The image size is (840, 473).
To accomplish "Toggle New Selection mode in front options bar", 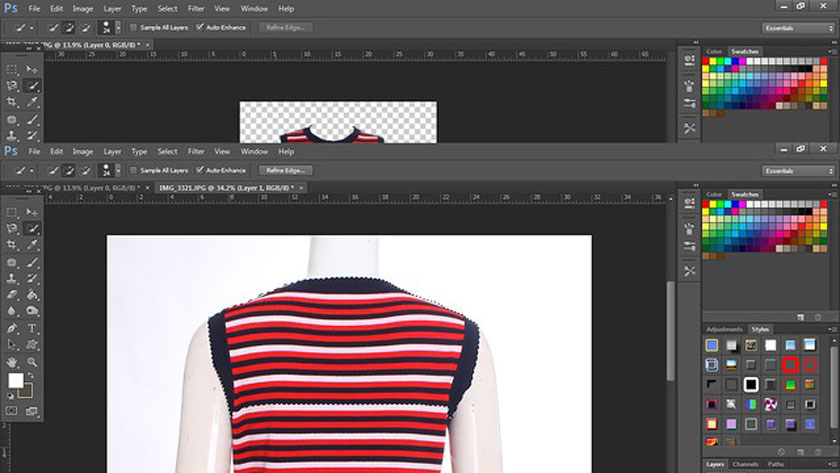I will point(53,170).
